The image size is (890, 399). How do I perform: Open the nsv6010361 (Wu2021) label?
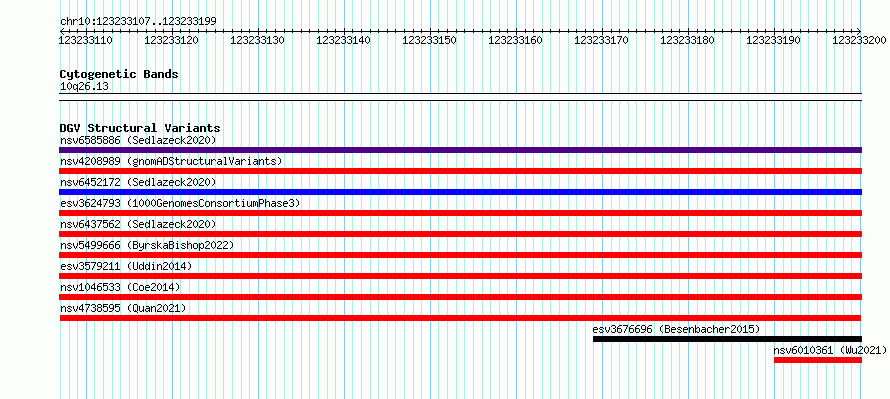(830, 350)
